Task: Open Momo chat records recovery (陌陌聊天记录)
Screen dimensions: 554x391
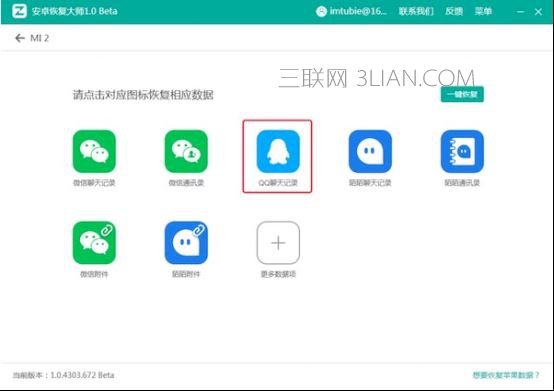Action: [370, 151]
